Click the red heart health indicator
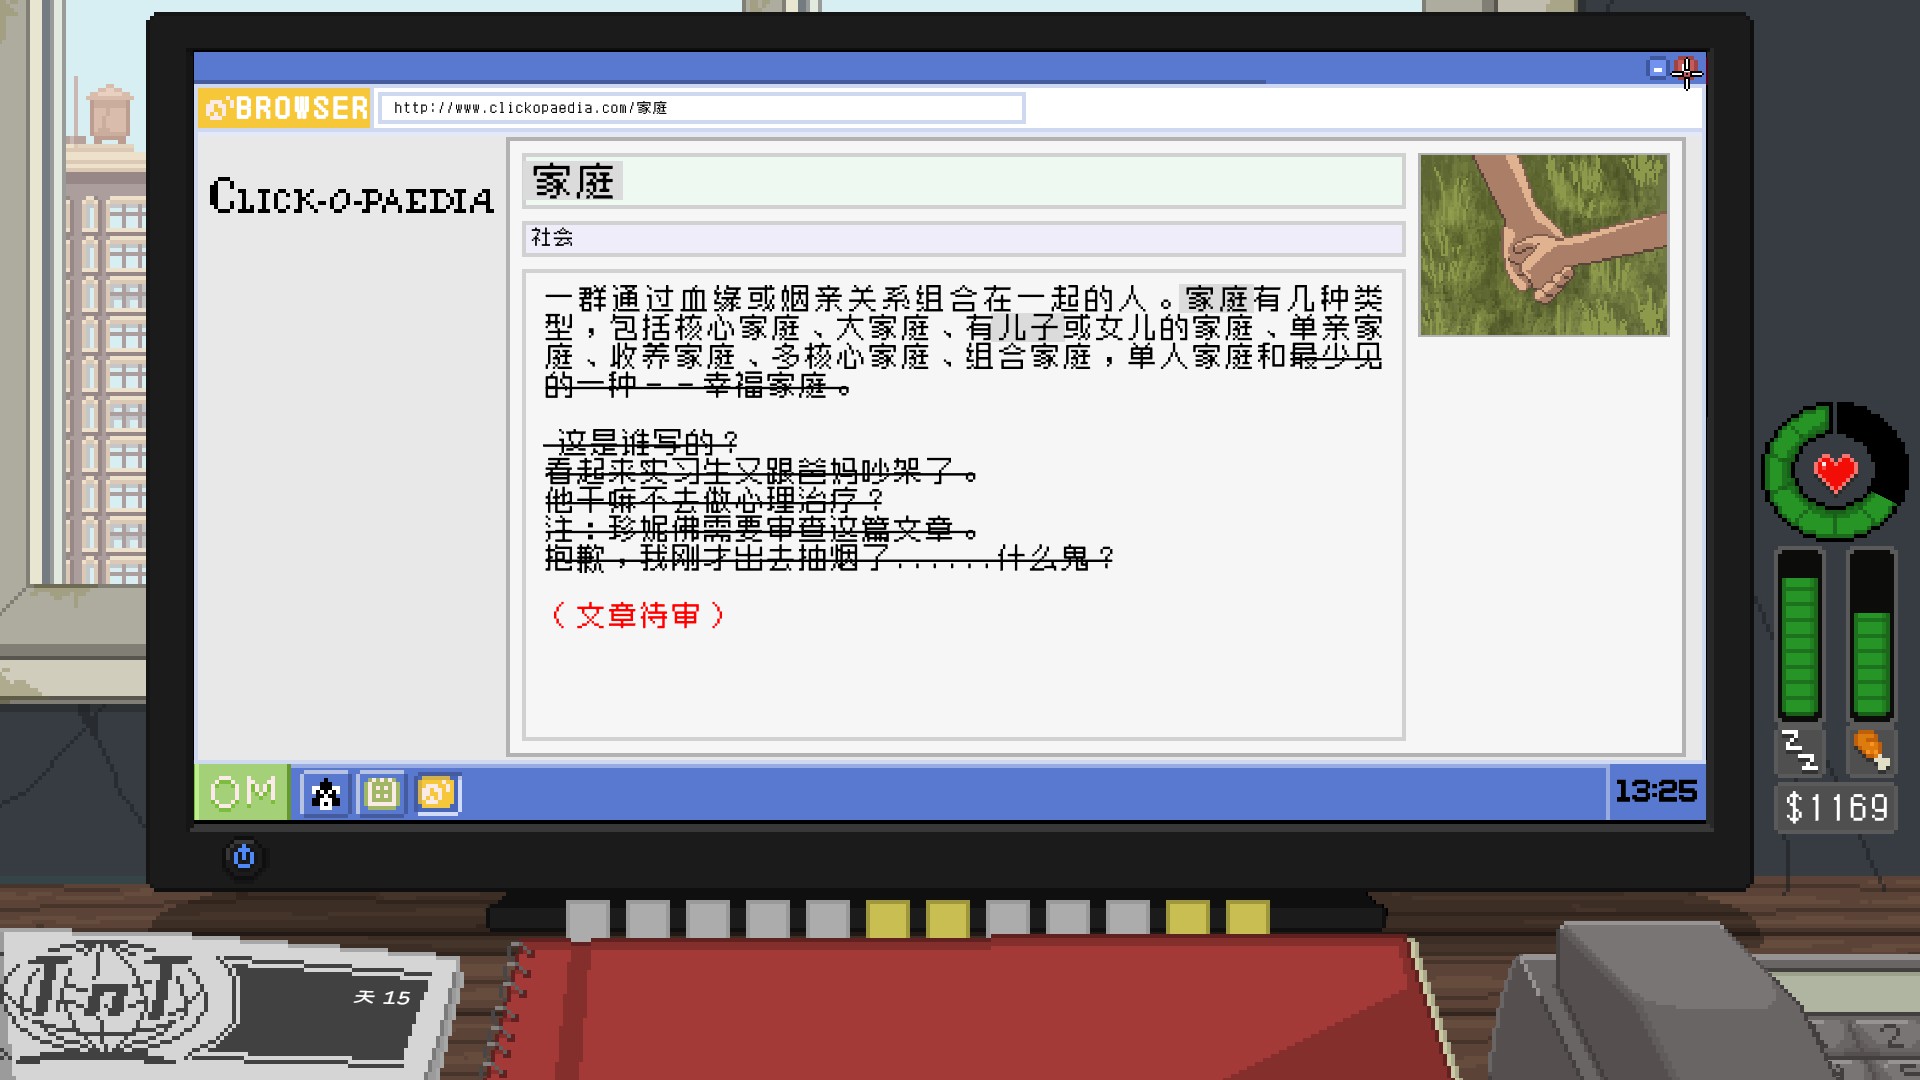 click(1835, 472)
